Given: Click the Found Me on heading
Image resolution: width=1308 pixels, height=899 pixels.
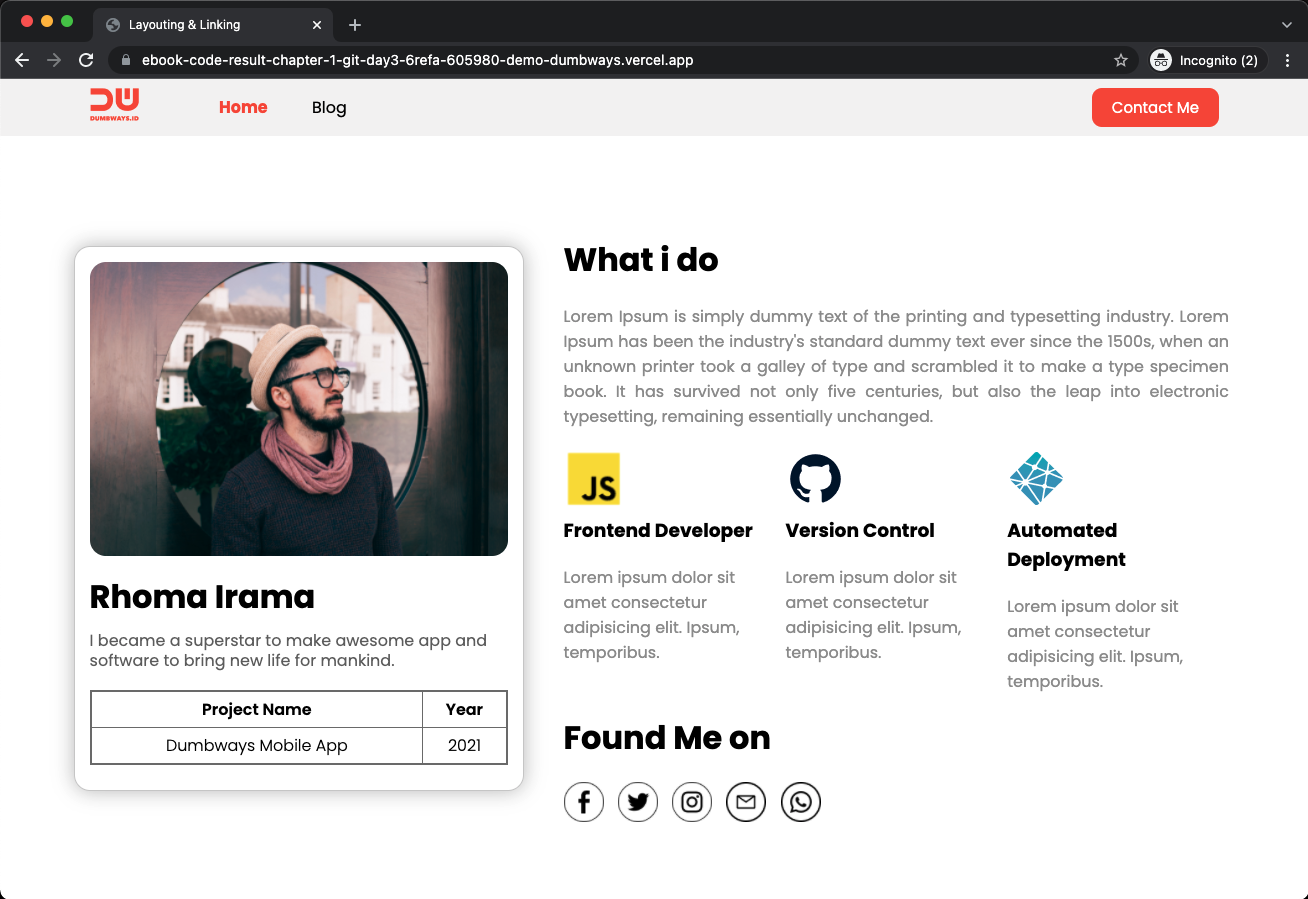Looking at the screenshot, I should [667, 738].
